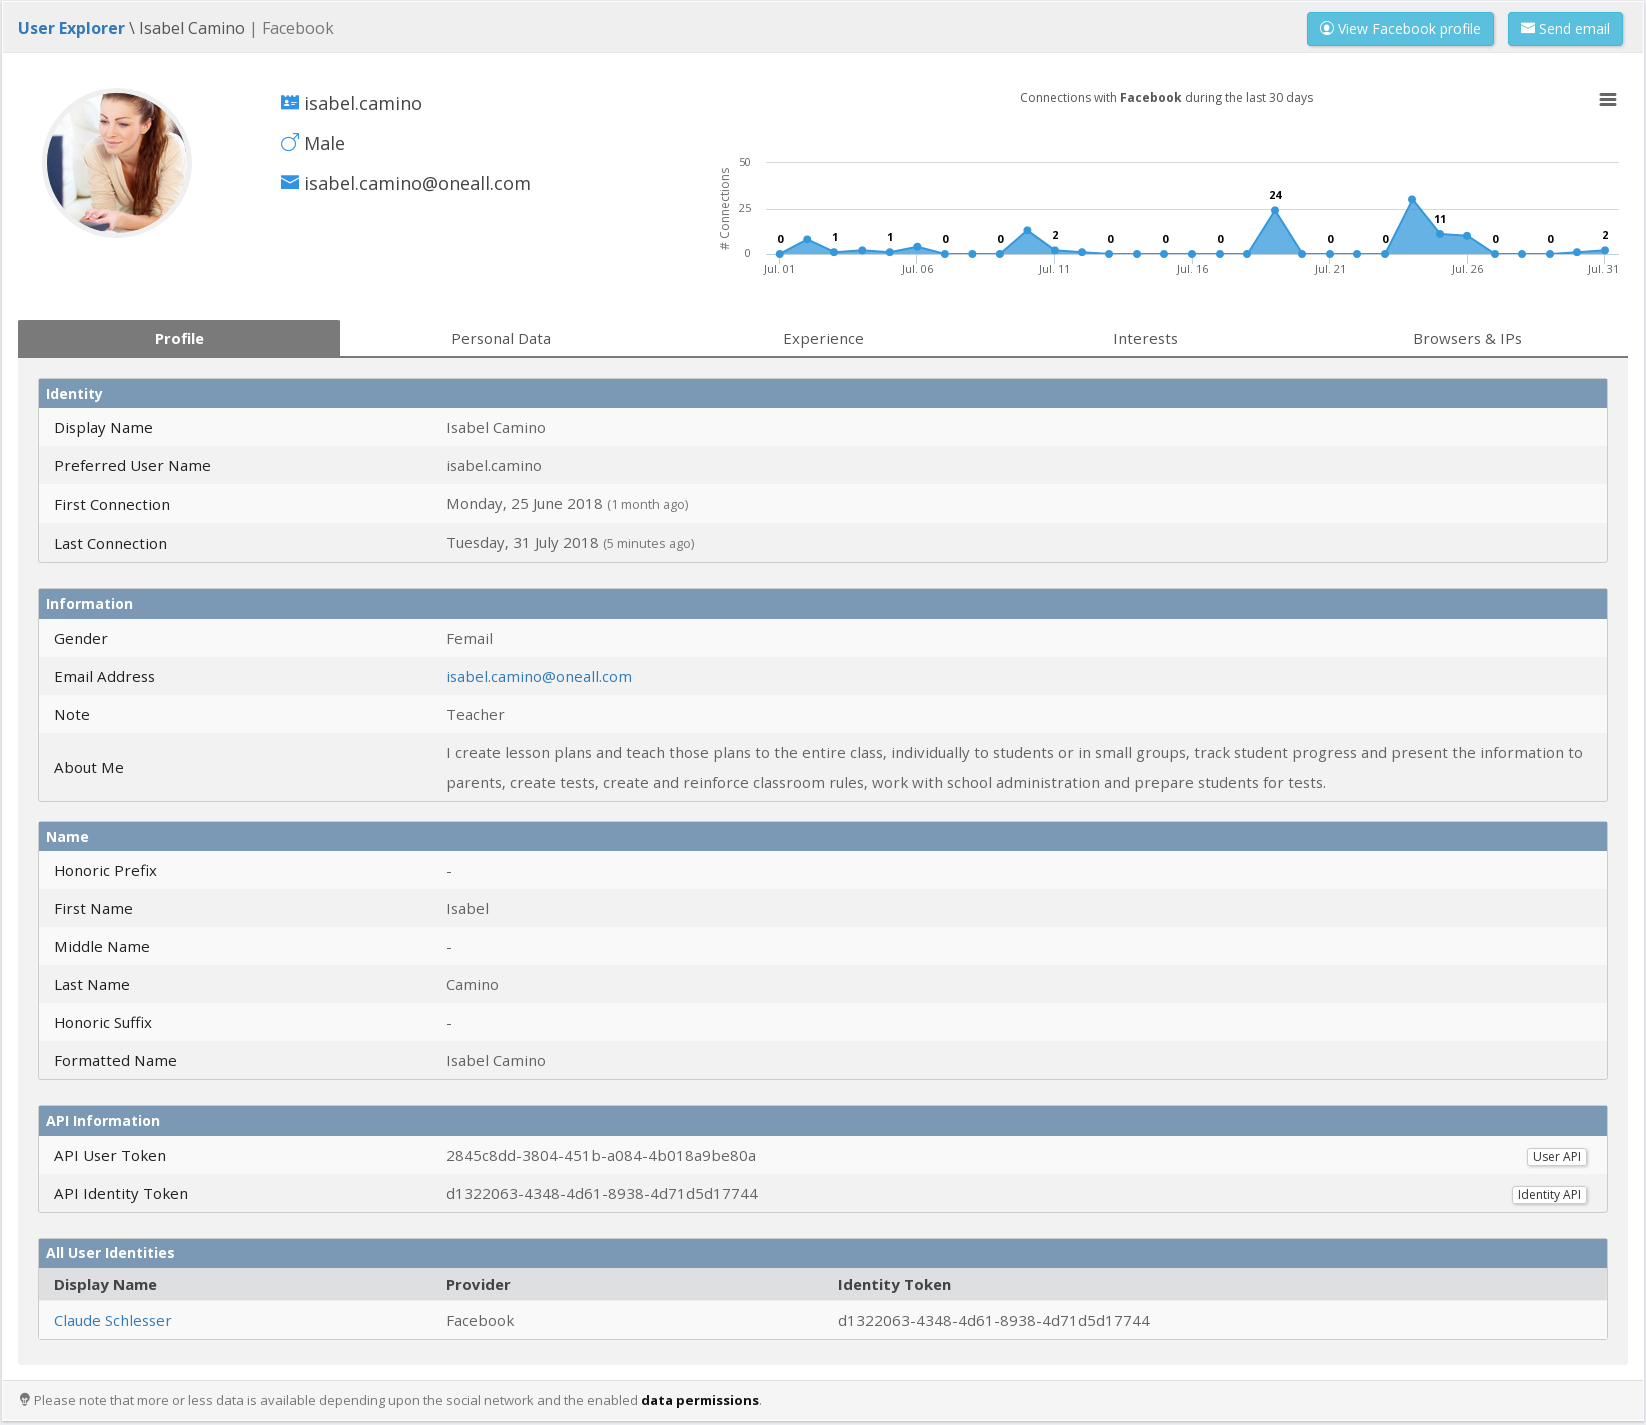The width and height of the screenshot is (1646, 1425).
Task: Click the First Name value Isabel
Action: [467, 909]
